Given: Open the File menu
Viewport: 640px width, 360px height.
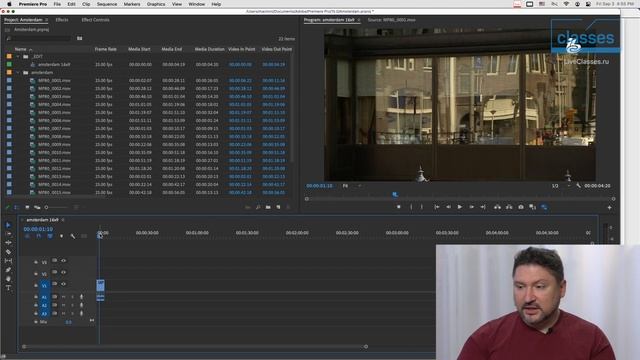Looking at the screenshot, I should click(x=57, y=4).
